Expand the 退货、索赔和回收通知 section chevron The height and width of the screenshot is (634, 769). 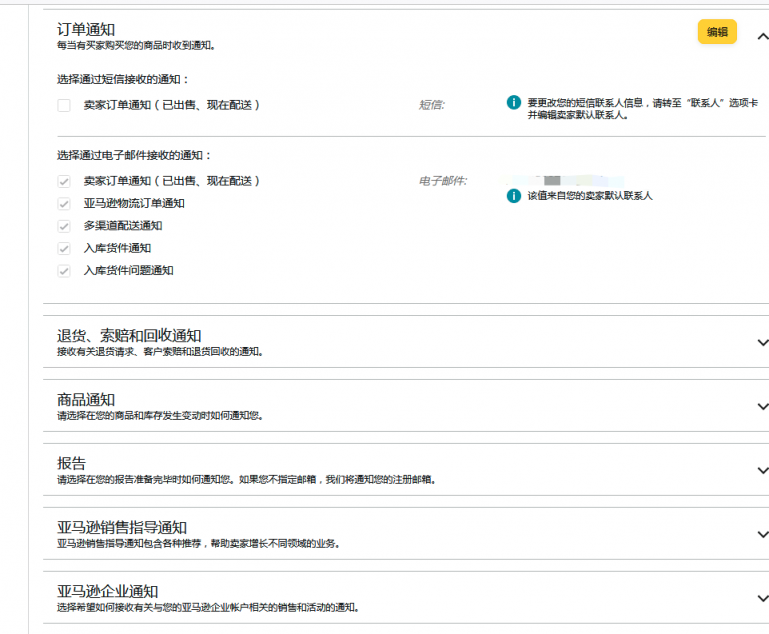coord(762,342)
